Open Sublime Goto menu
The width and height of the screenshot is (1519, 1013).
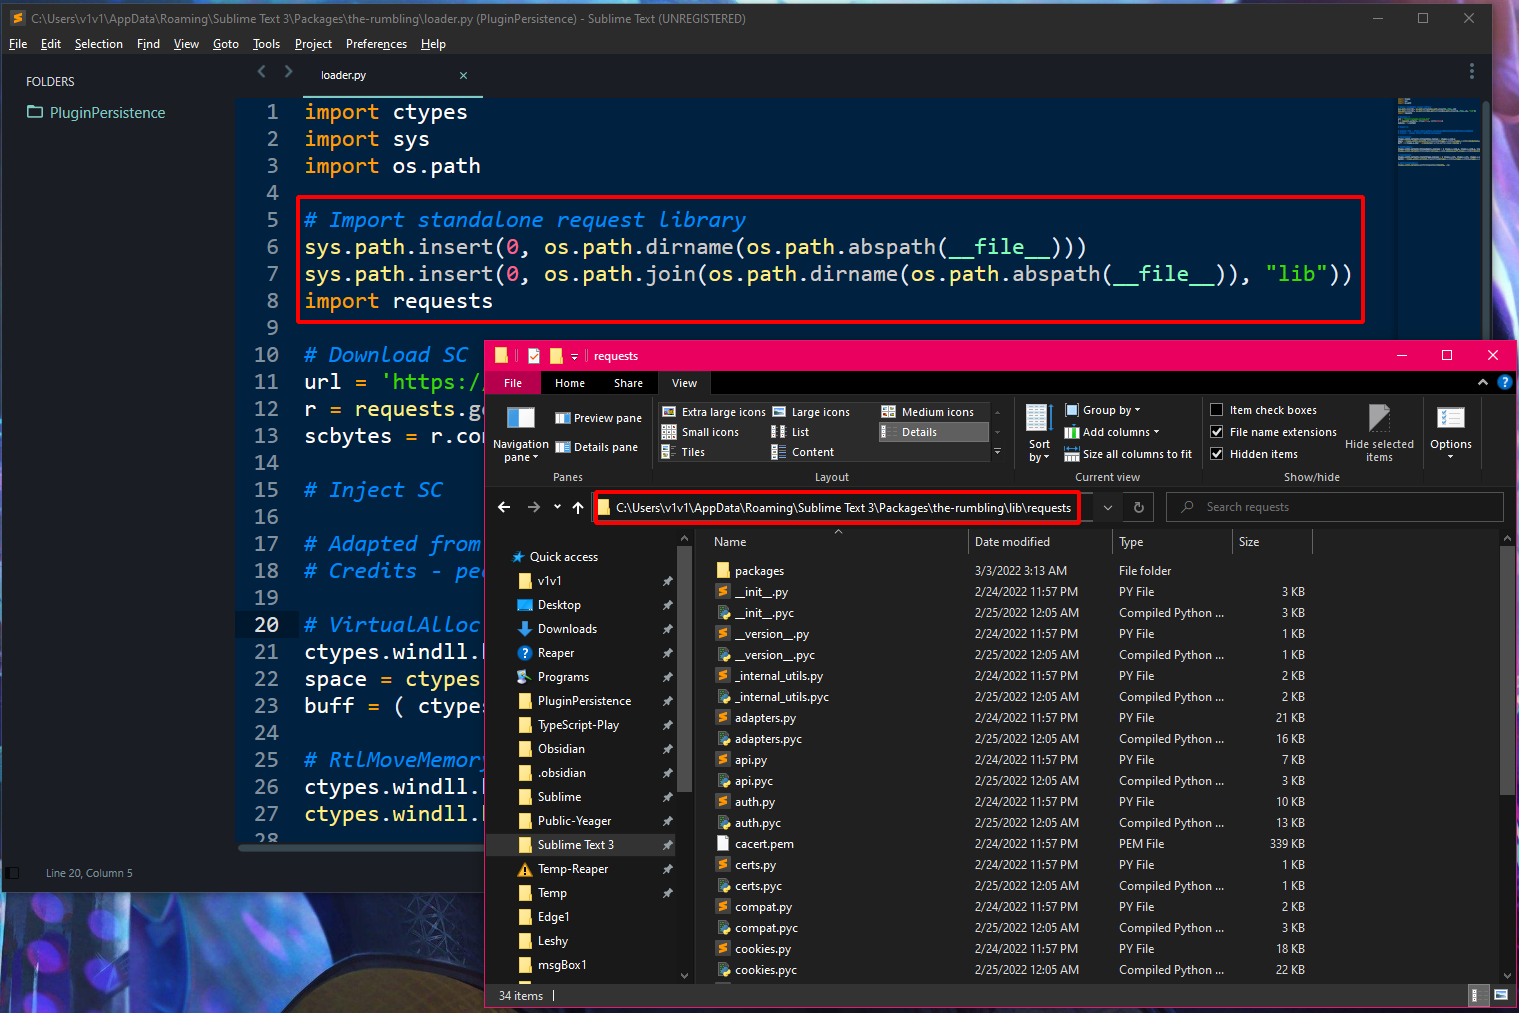click(226, 44)
